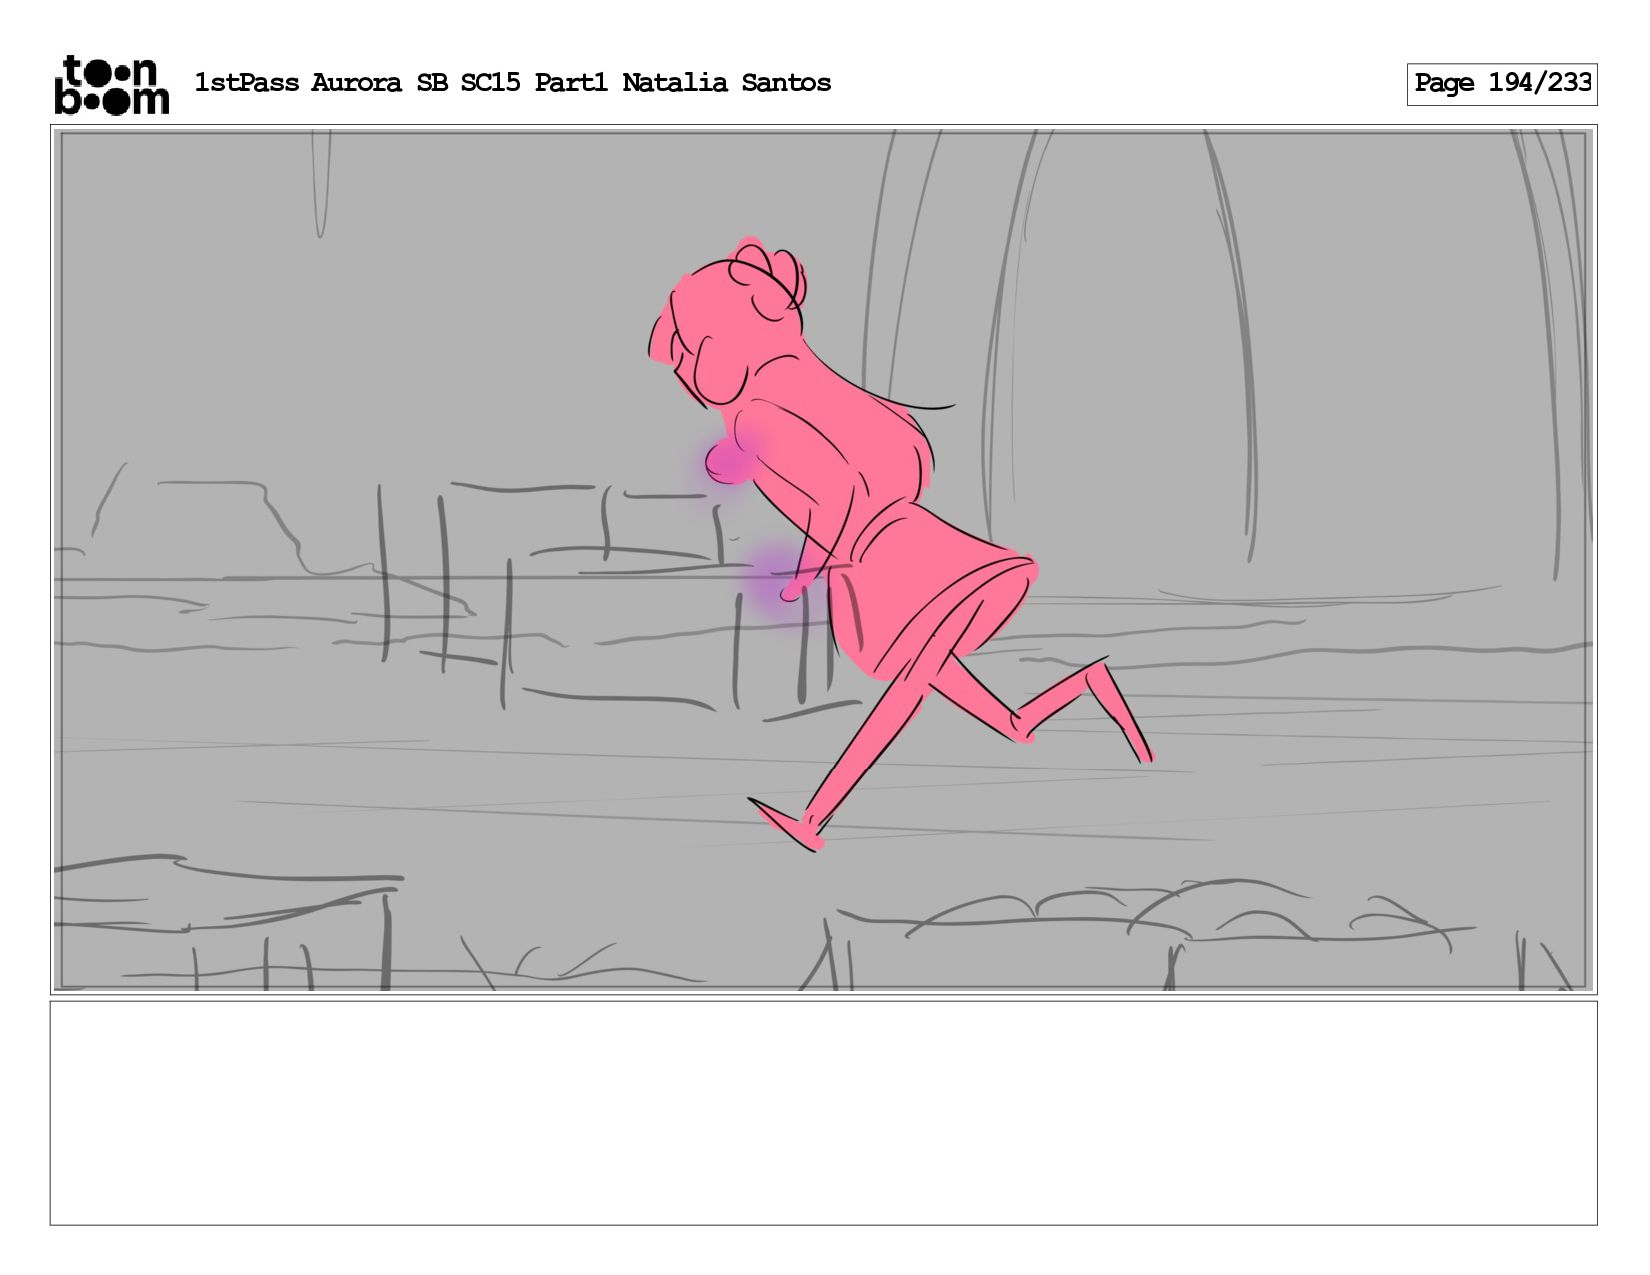Click the hanging stalactite at top left
This screenshot has width=1650, height=1275.
[x=321, y=184]
